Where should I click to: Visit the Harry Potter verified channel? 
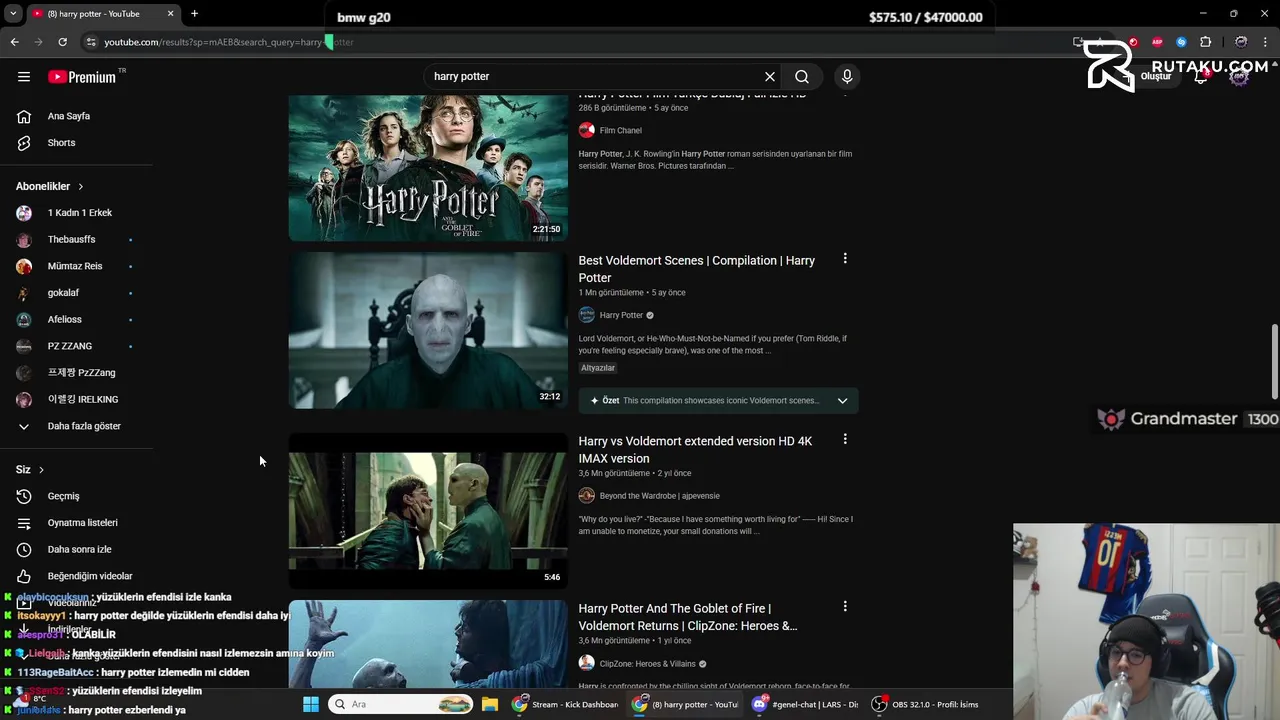(x=621, y=315)
